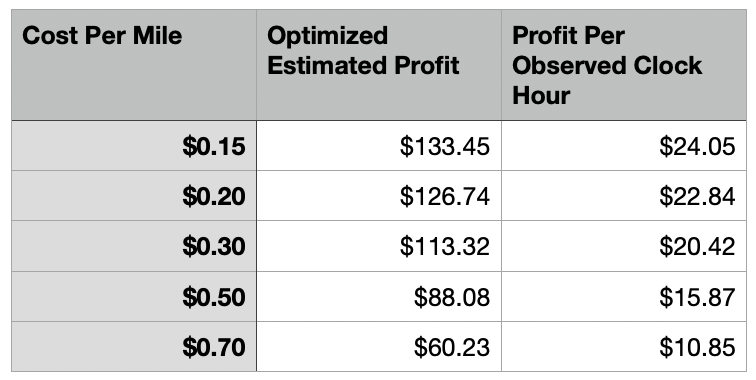The image size is (756, 380).
Task: Click the word Hour in third header
Action: tap(541, 95)
